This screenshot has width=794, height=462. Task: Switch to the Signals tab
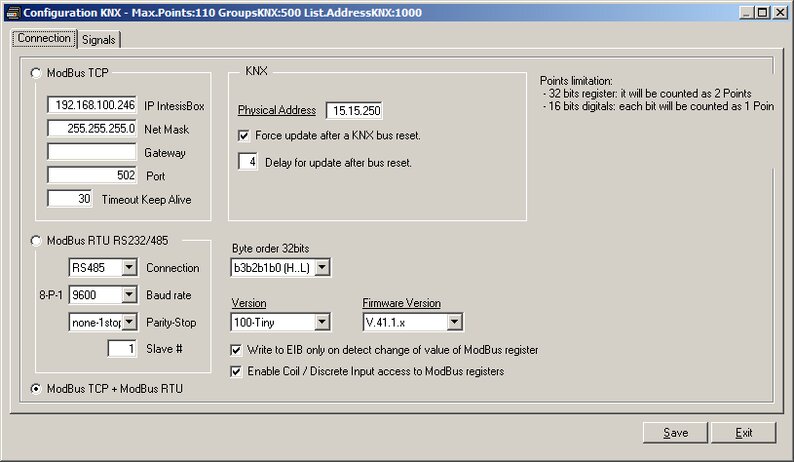[x=98, y=39]
